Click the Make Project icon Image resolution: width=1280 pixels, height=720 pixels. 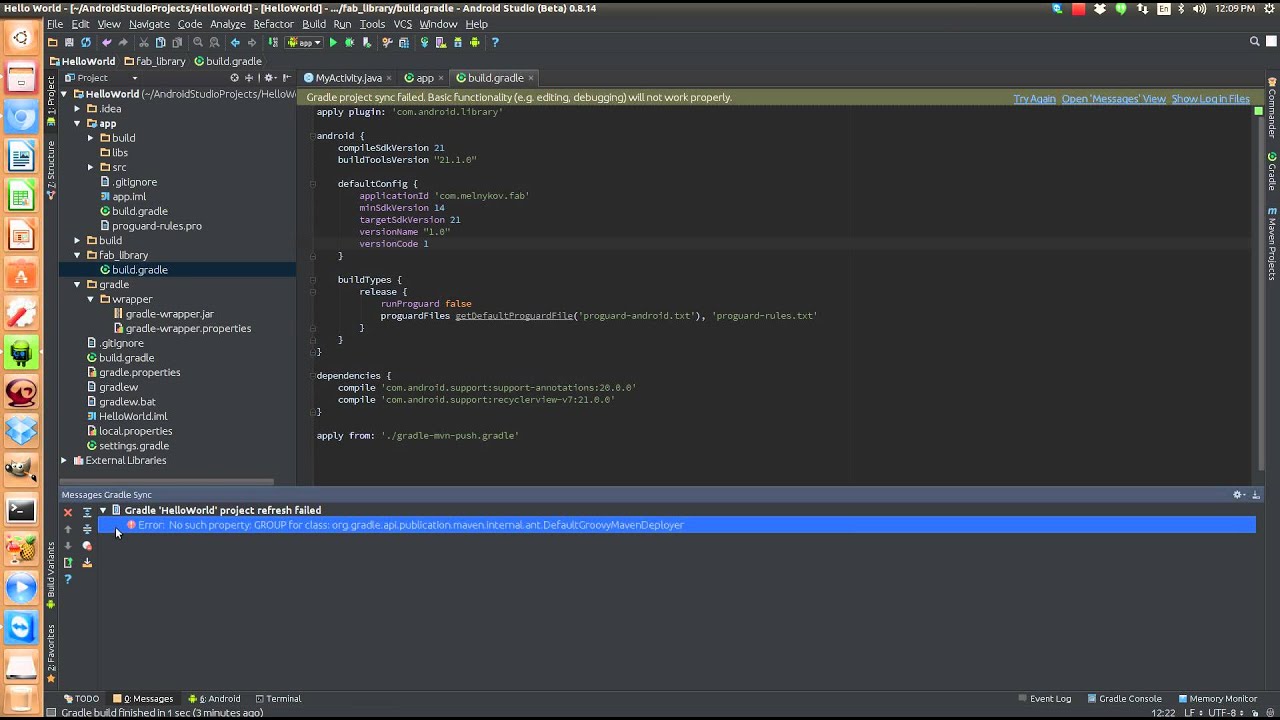point(272,42)
